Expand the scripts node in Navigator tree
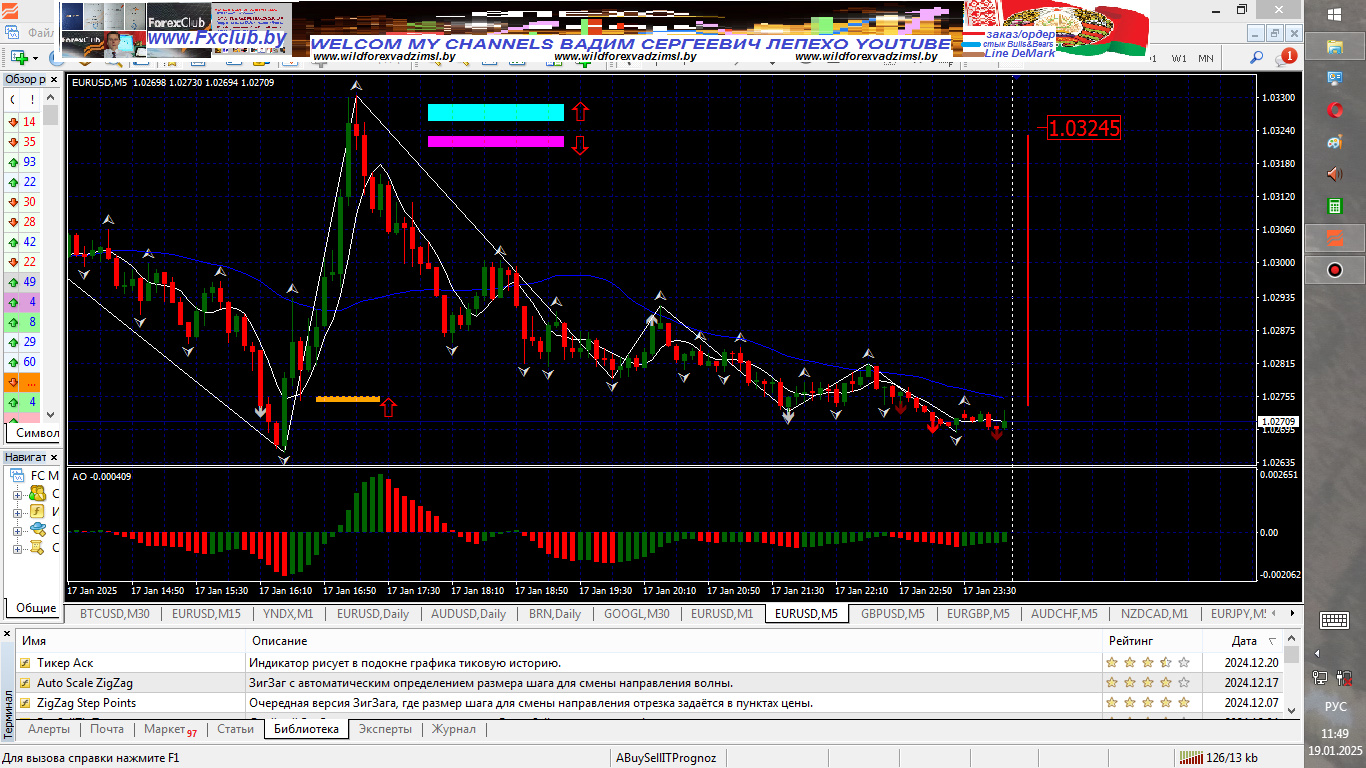The height and width of the screenshot is (768, 1366). [x=17, y=548]
